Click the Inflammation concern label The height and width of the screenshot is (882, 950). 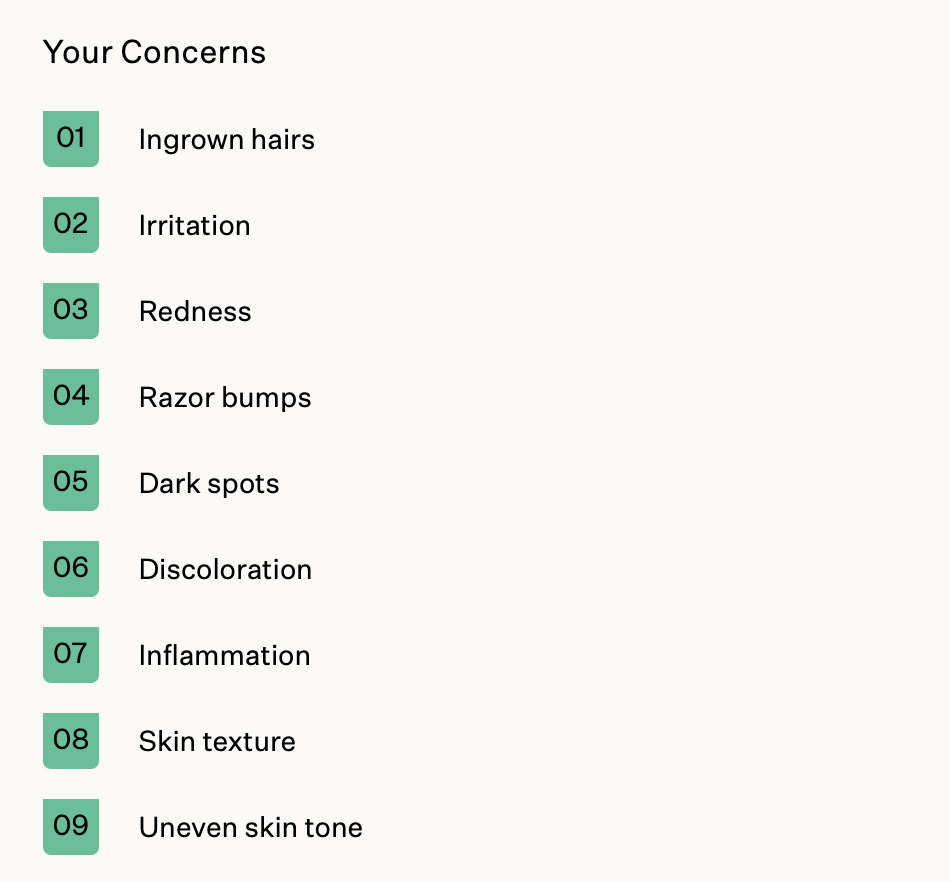pos(224,656)
